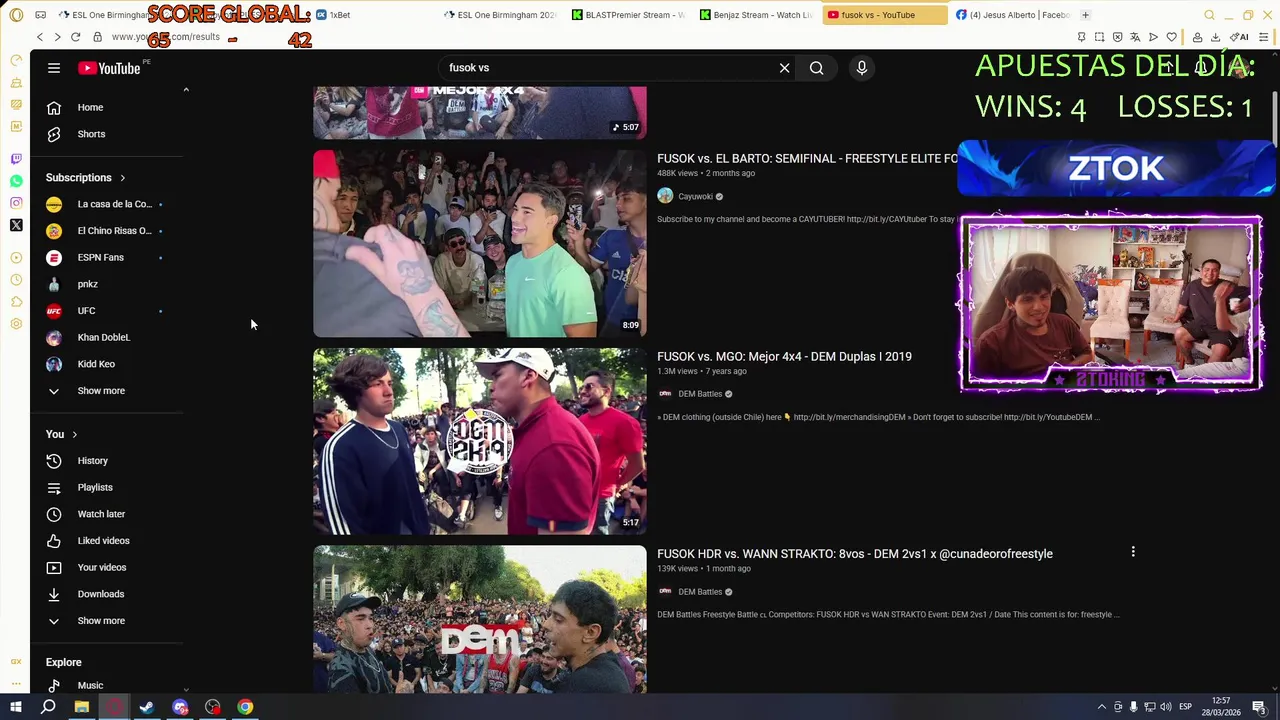This screenshot has width=1280, height=720.
Task: Submit search with the magnifier button
Action: (x=817, y=68)
